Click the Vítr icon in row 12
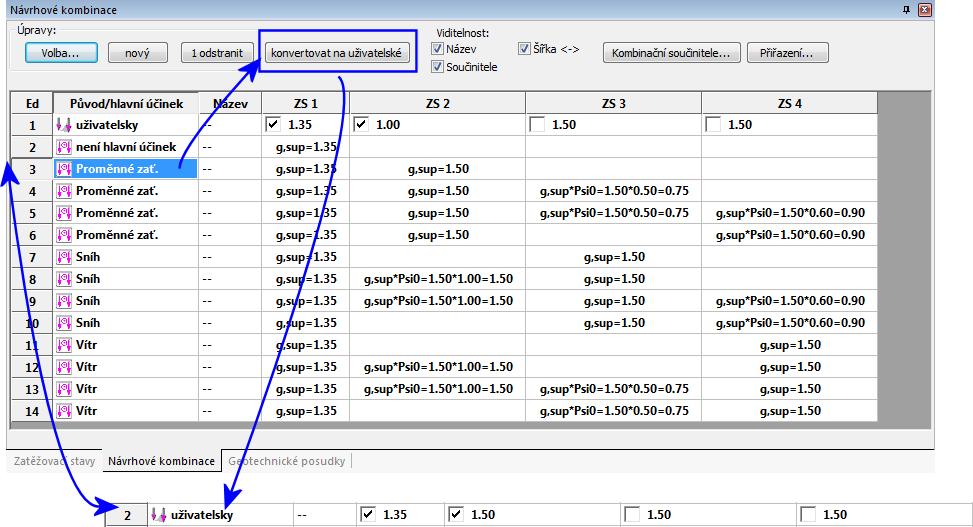The height and width of the screenshot is (527, 973). click(64, 367)
